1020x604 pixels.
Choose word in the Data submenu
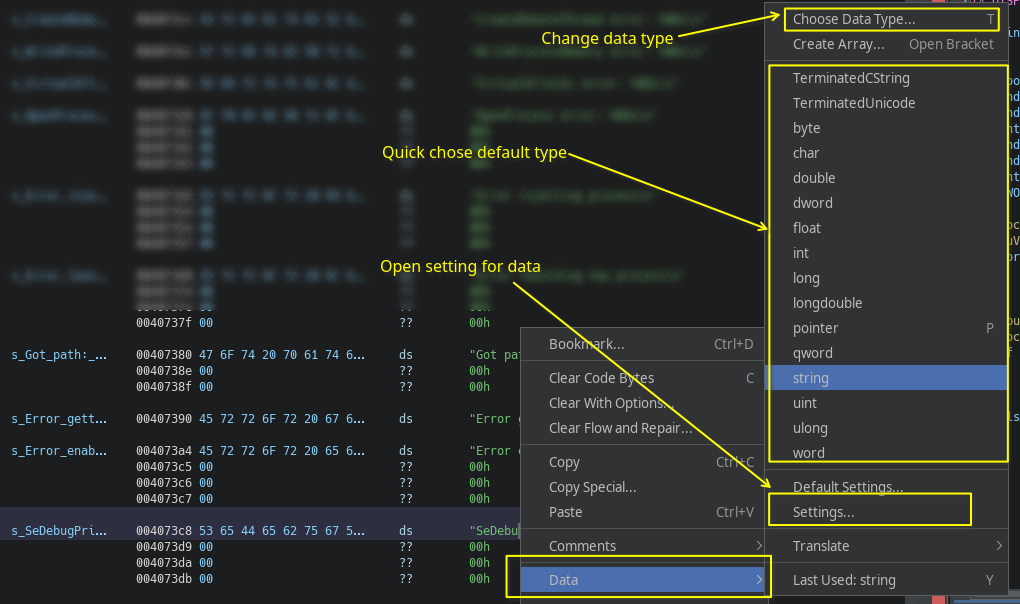click(x=885, y=453)
